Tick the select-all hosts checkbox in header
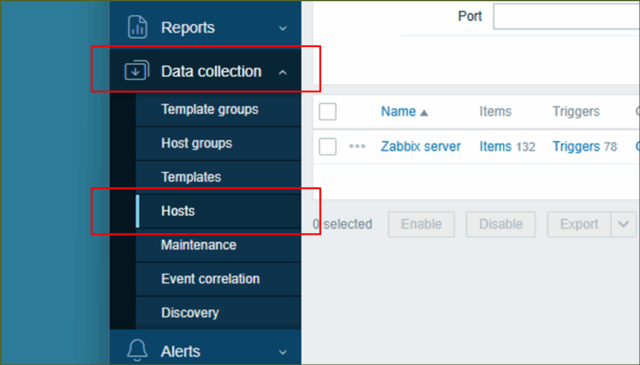The image size is (640, 365). tap(327, 111)
